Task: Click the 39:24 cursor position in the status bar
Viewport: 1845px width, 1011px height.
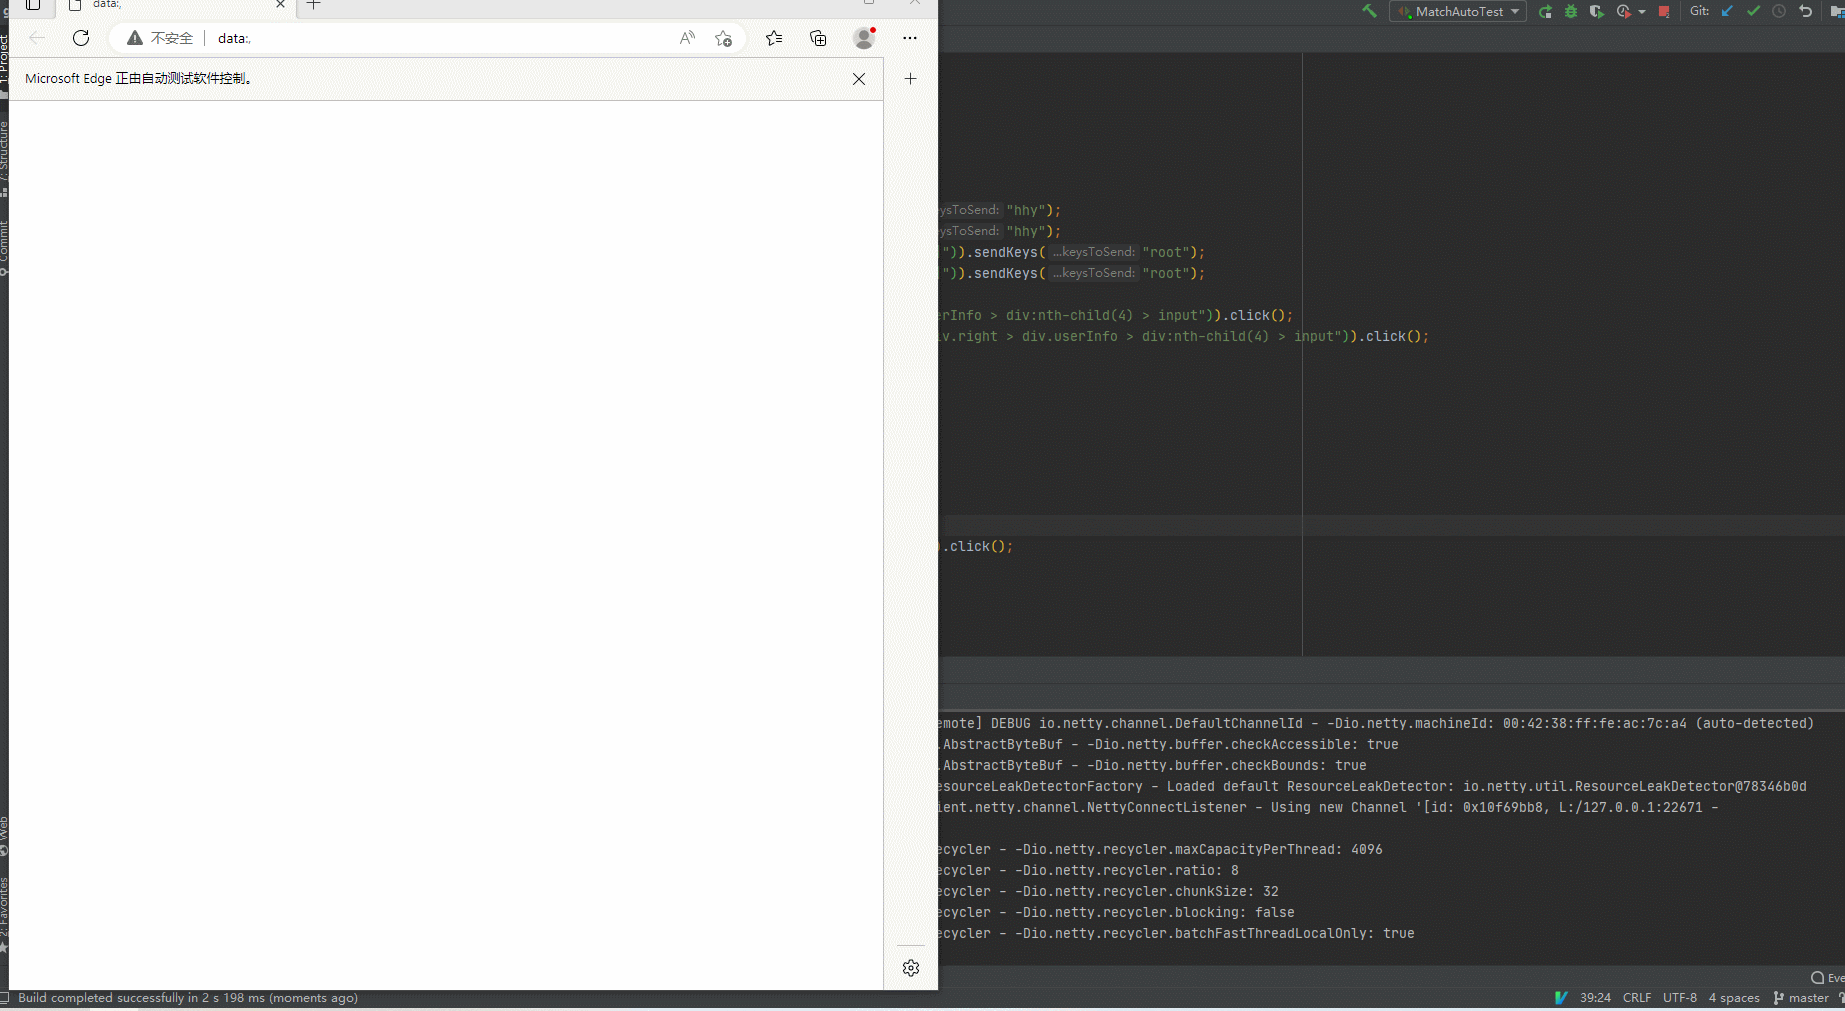Action: click(1595, 998)
